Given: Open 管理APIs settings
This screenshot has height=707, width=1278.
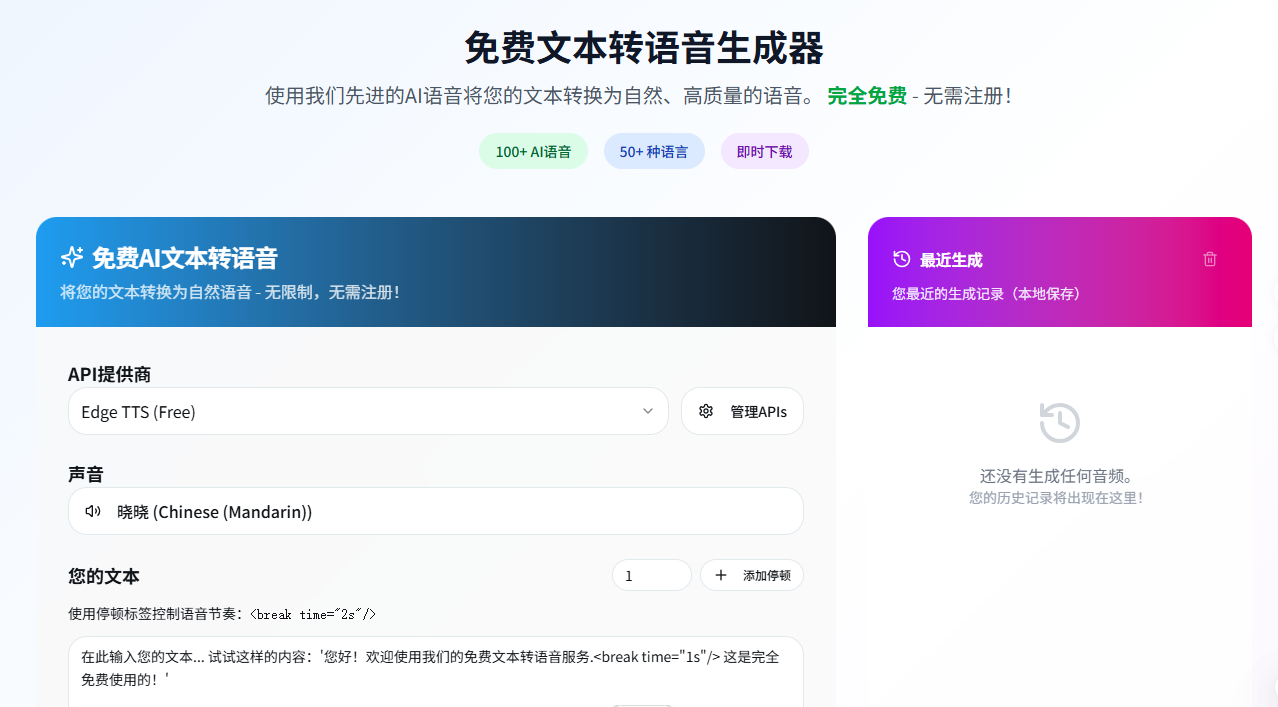Looking at the screenshot, I should [742, 411].
